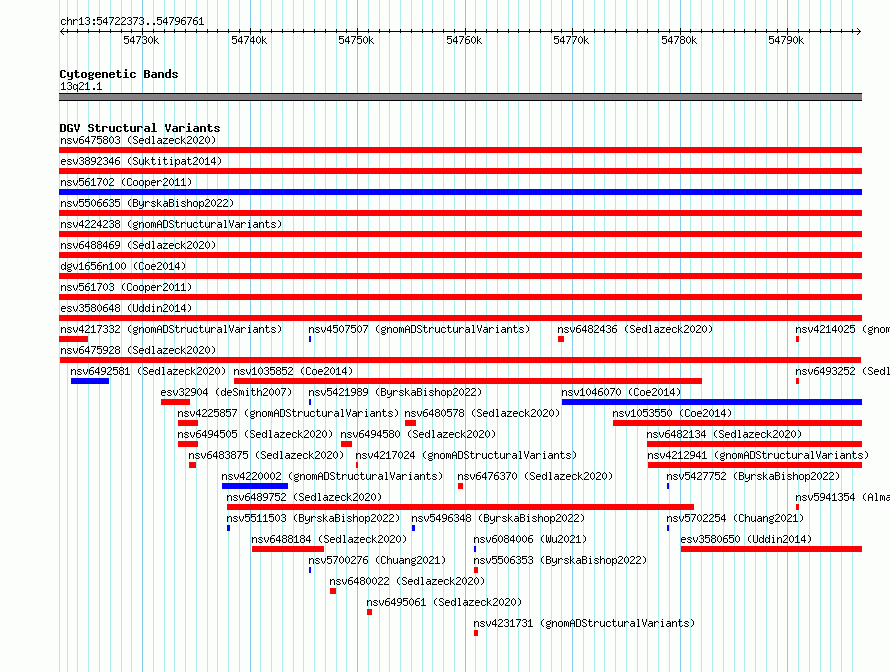Open nsv5427752 (ByrskaBishop2022) label

[x=753, y=476]
